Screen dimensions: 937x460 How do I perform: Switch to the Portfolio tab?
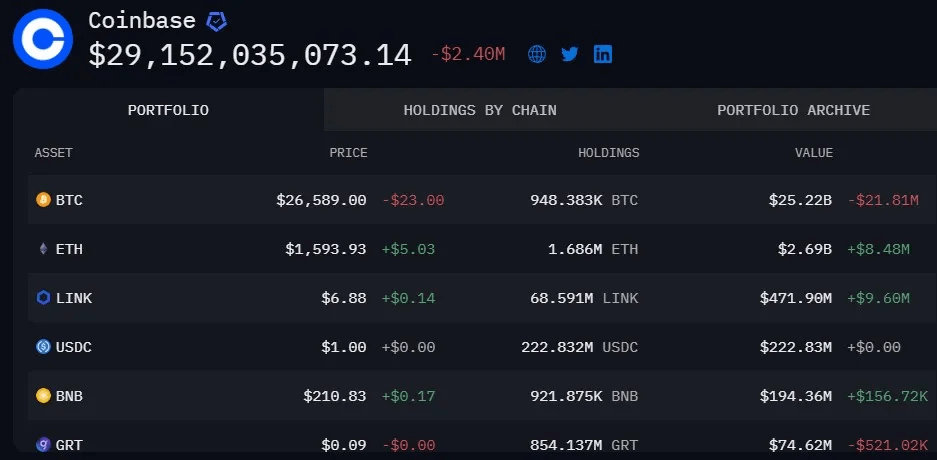(x=169, y=110)
